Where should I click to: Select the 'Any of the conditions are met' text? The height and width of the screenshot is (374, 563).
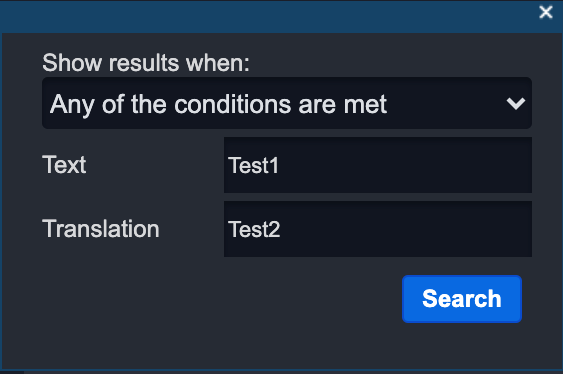click(218, 104)
